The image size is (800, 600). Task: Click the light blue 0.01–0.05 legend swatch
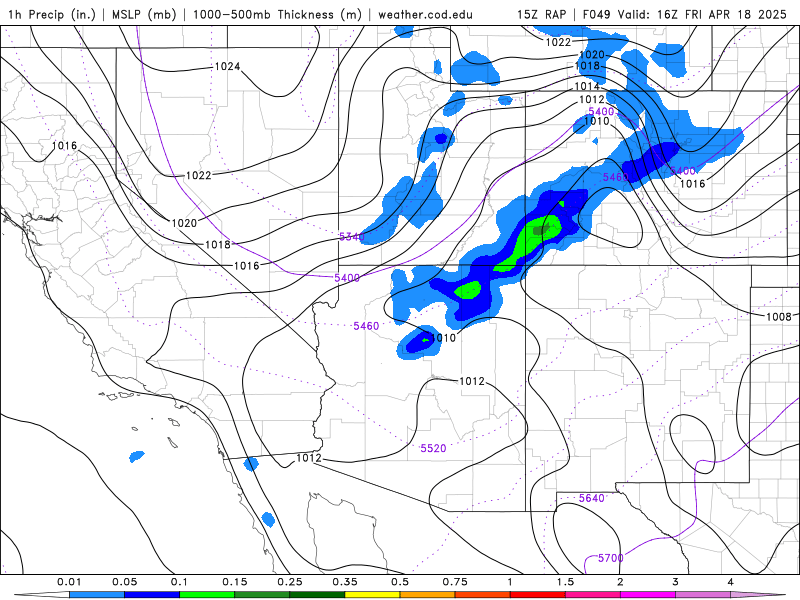[97, 595]
